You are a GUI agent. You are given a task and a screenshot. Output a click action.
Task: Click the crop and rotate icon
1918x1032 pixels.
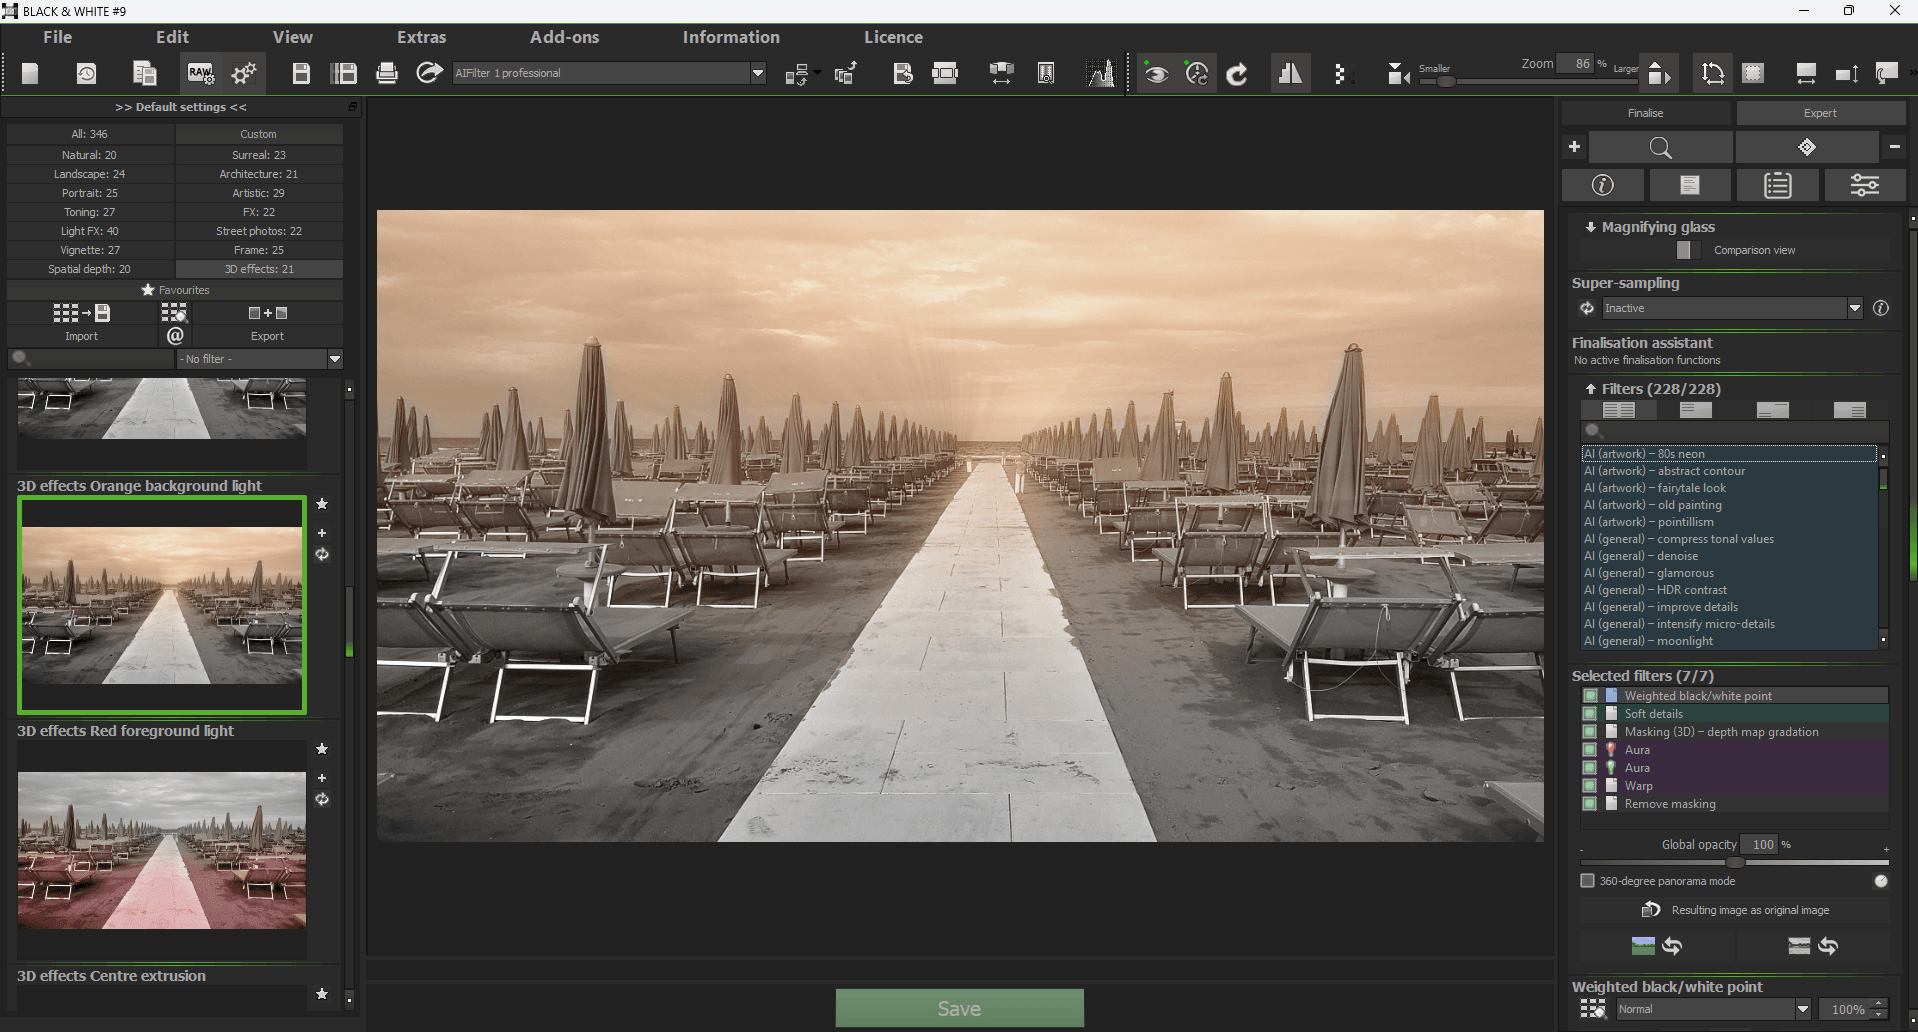click(1713, 73)
